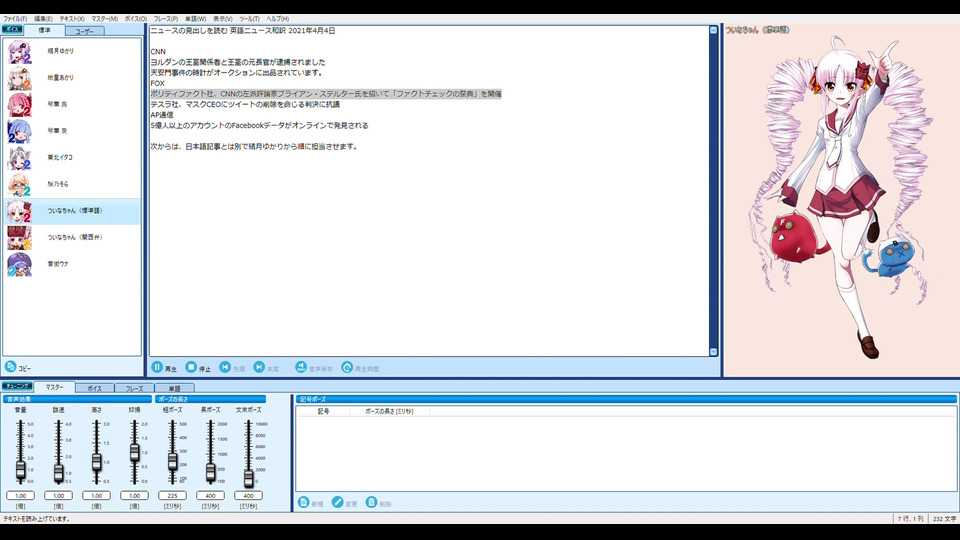This screenshot has height=540, width=960.
Task: Open the マスター(M) menu
Action: pos(105,19)
